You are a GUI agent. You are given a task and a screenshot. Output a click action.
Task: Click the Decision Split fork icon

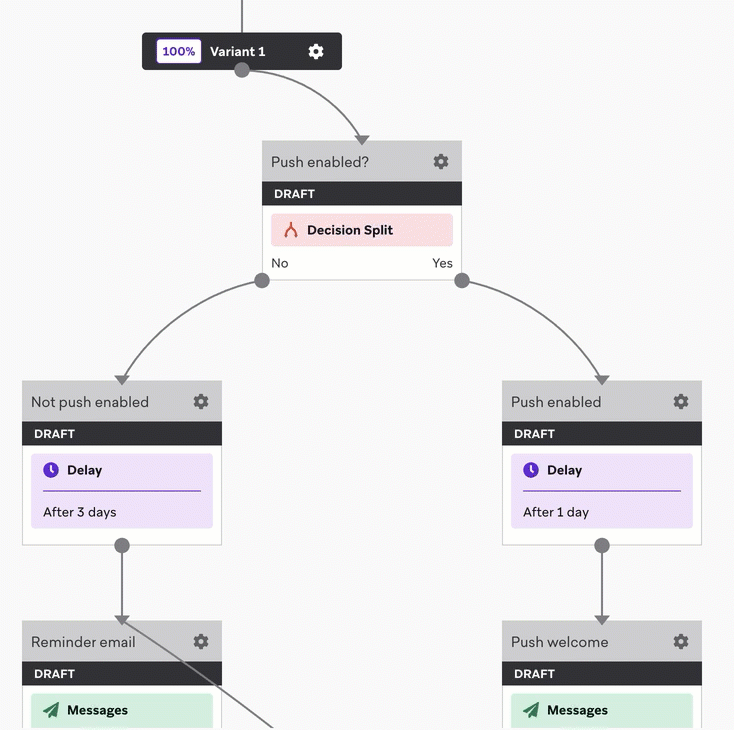291,230
